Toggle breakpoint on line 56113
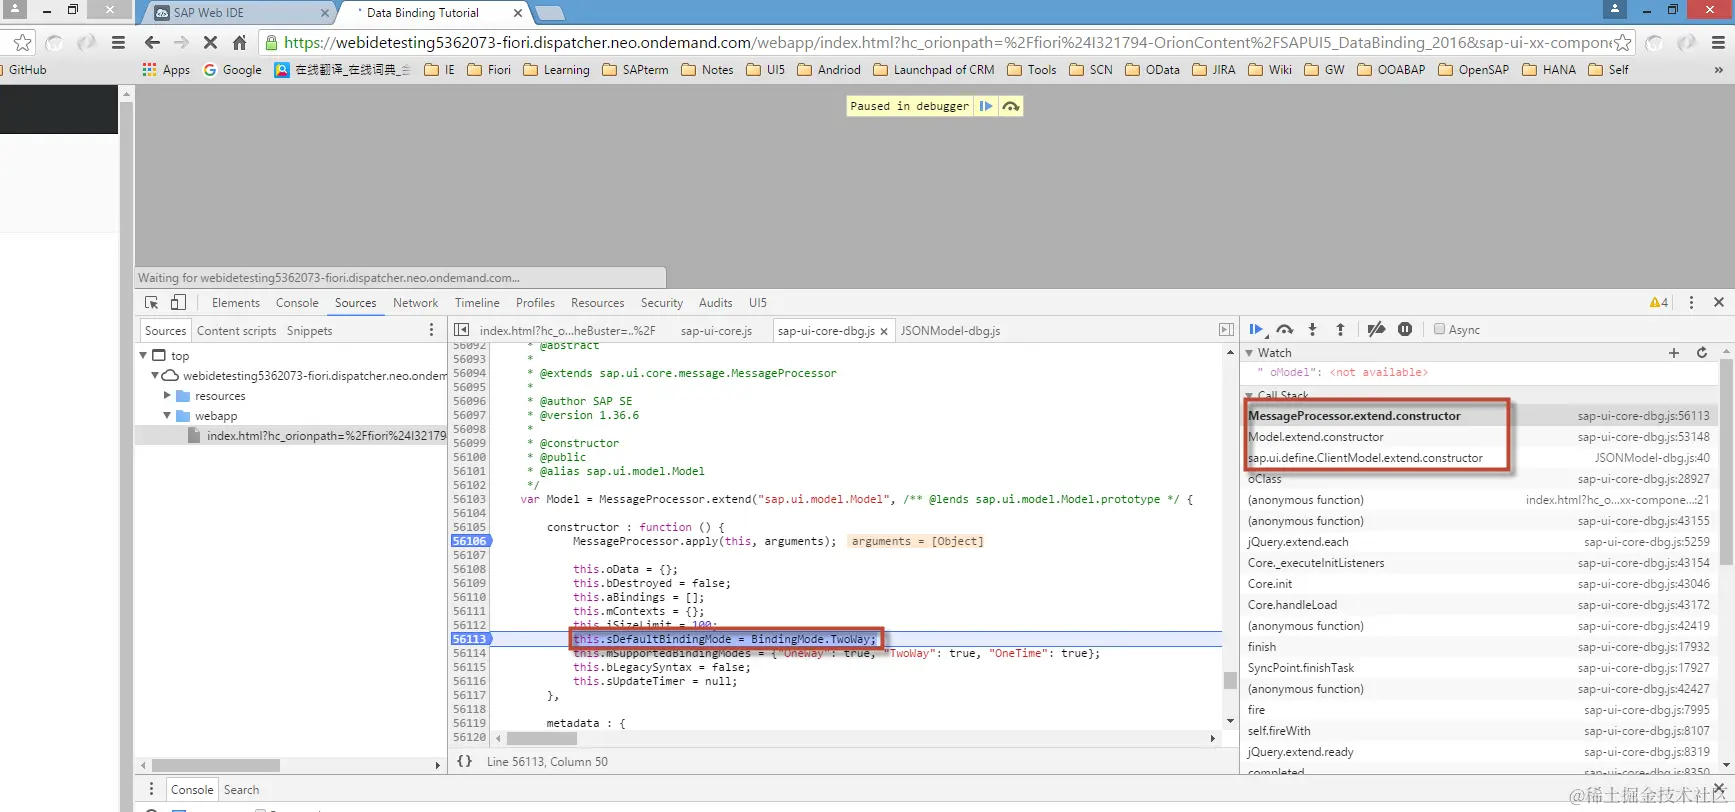1735x812 pixels. (x=469, y=639)
